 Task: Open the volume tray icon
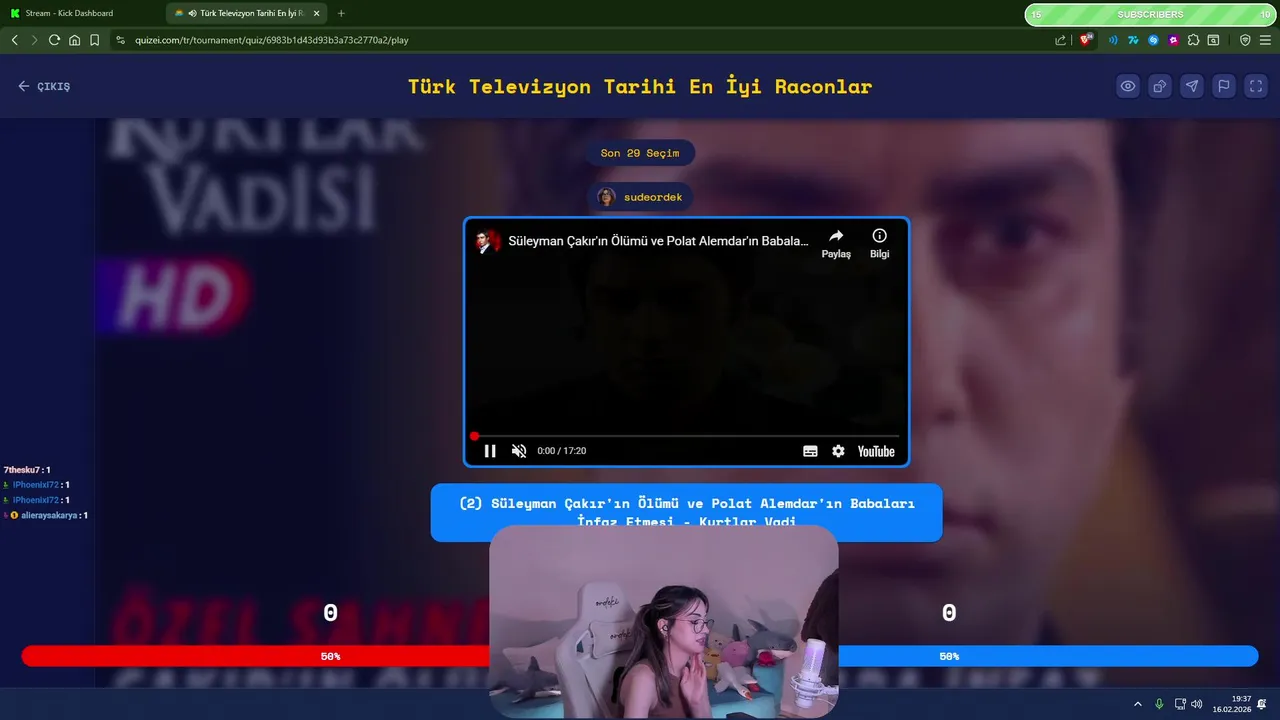[1197, 704]
